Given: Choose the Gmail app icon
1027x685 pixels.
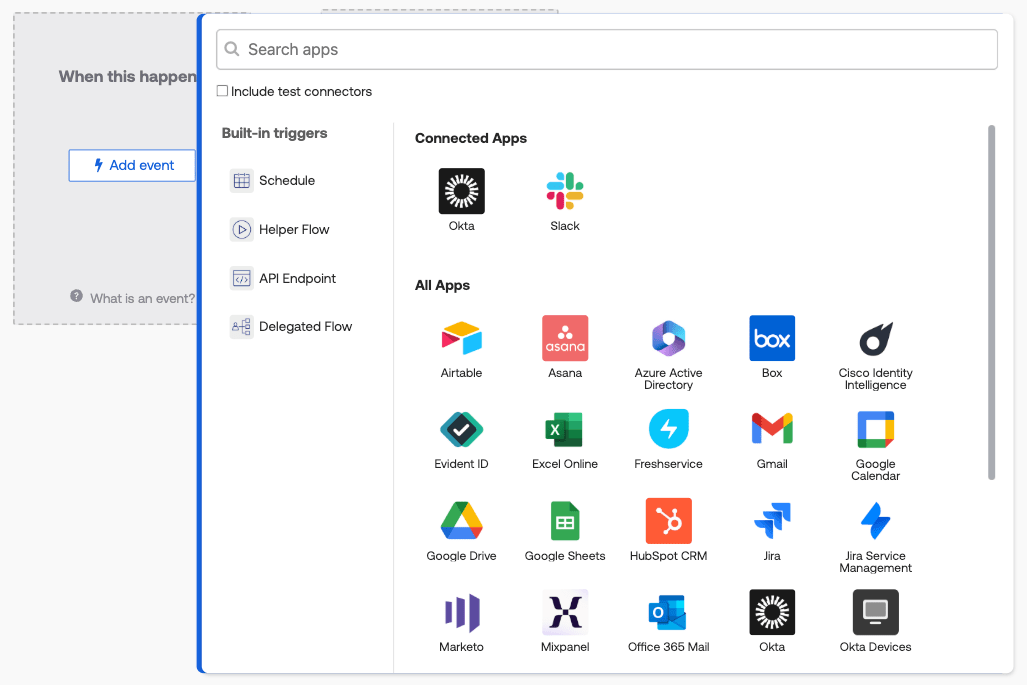Looking at the screenshot, I should point(772,430).
